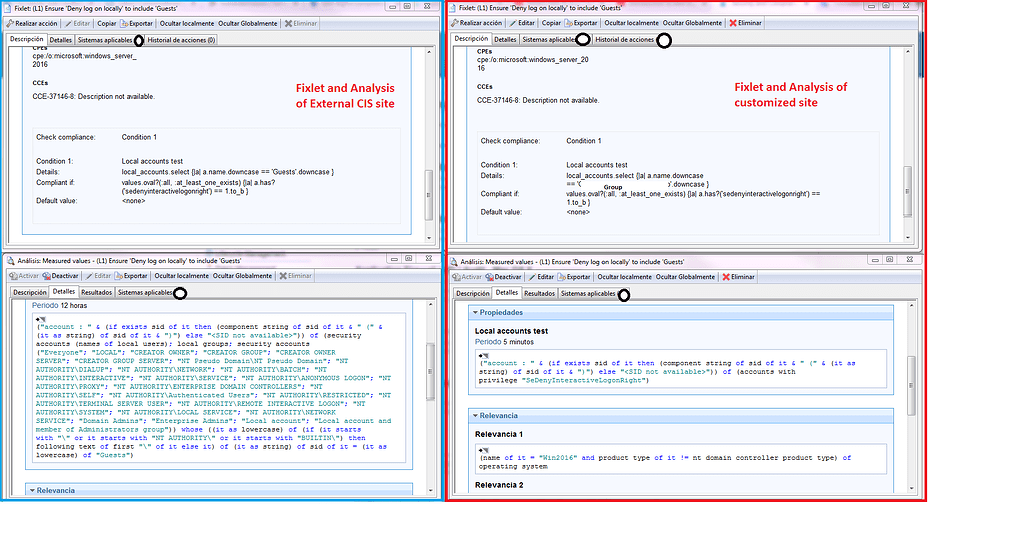Click the 'Relevancia 2' heading

pos(499,485)
